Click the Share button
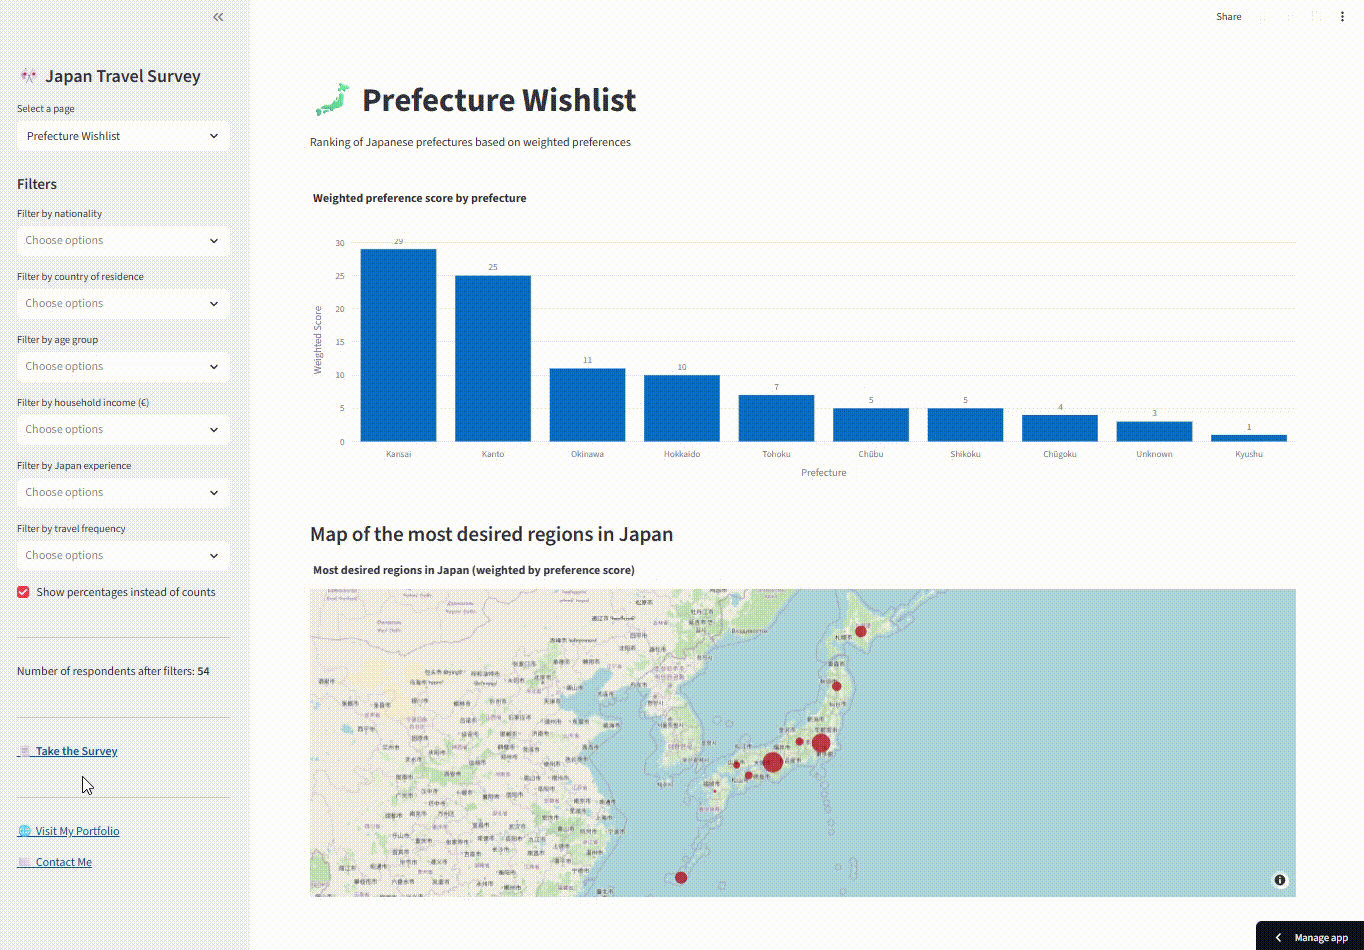 point(1228,16)
